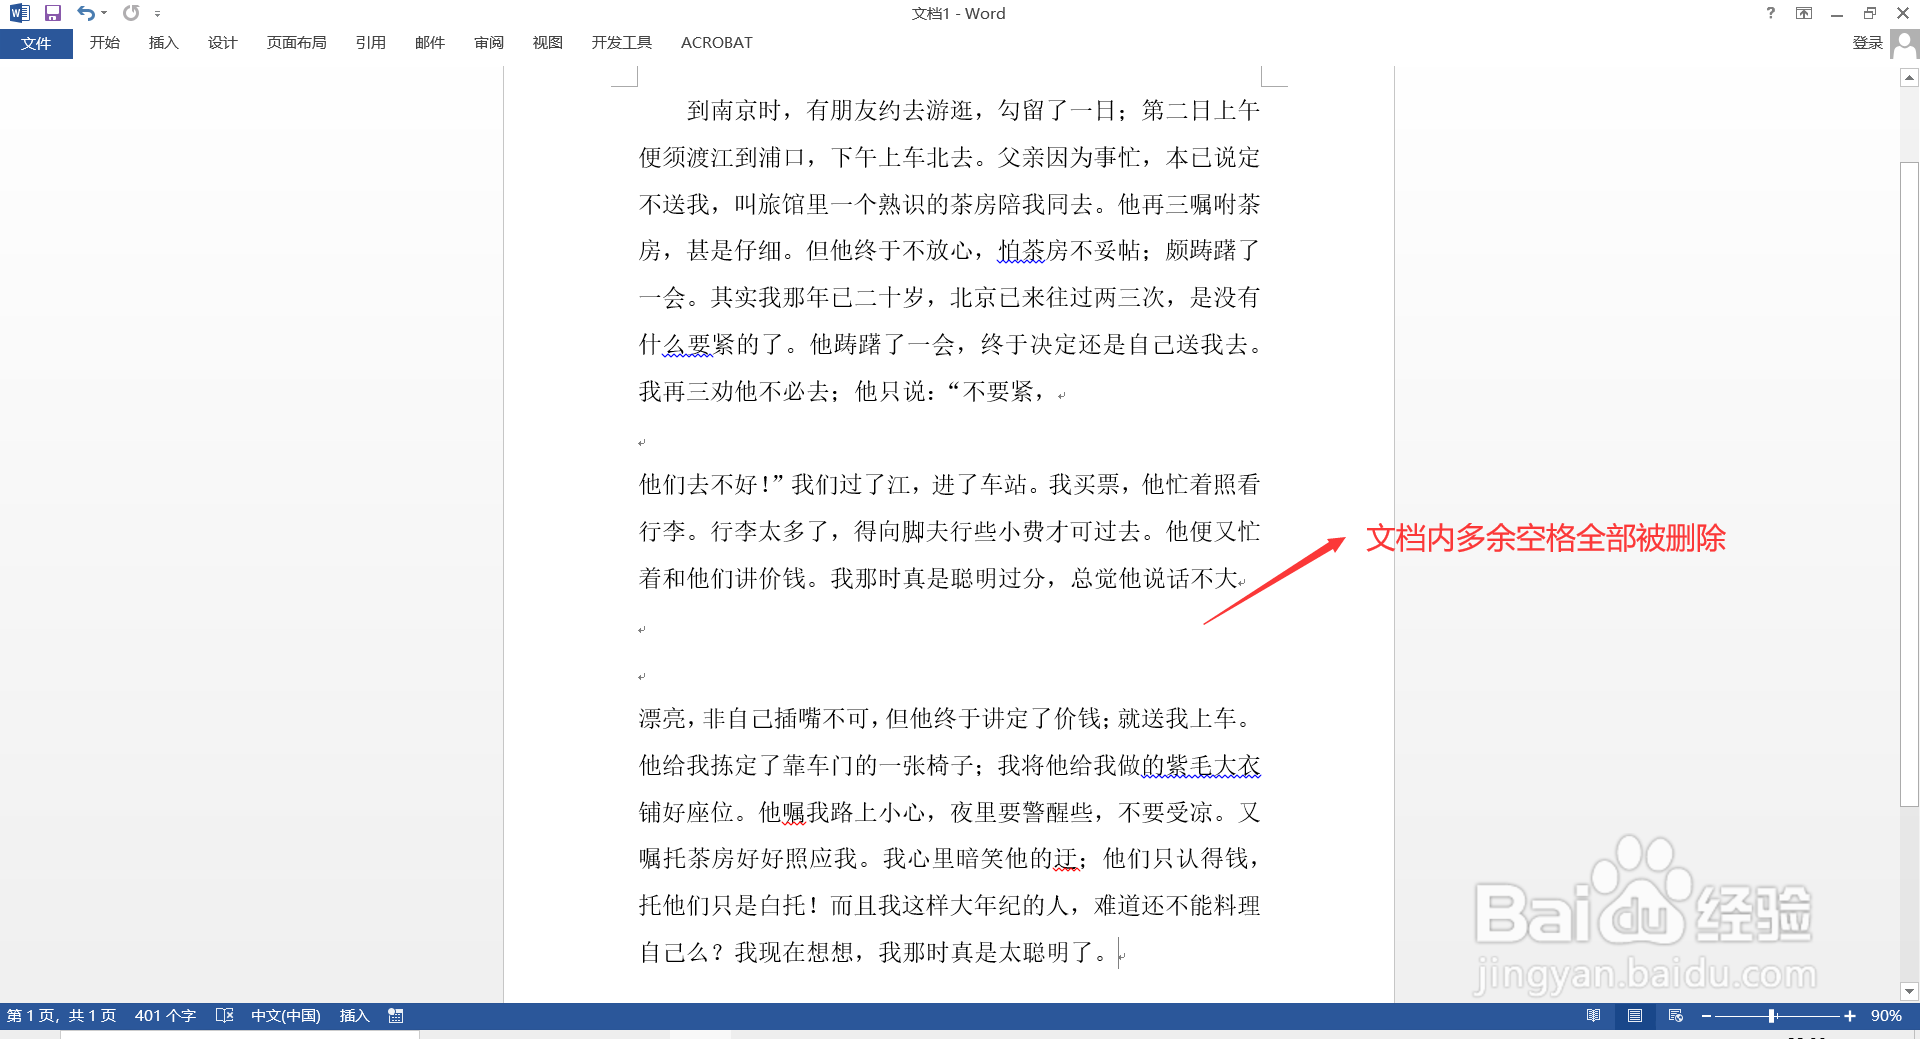This screenshot has width=1920, height=1039.
Task: Switch to the 视图 ribbon tab
Action: [548, 43]
